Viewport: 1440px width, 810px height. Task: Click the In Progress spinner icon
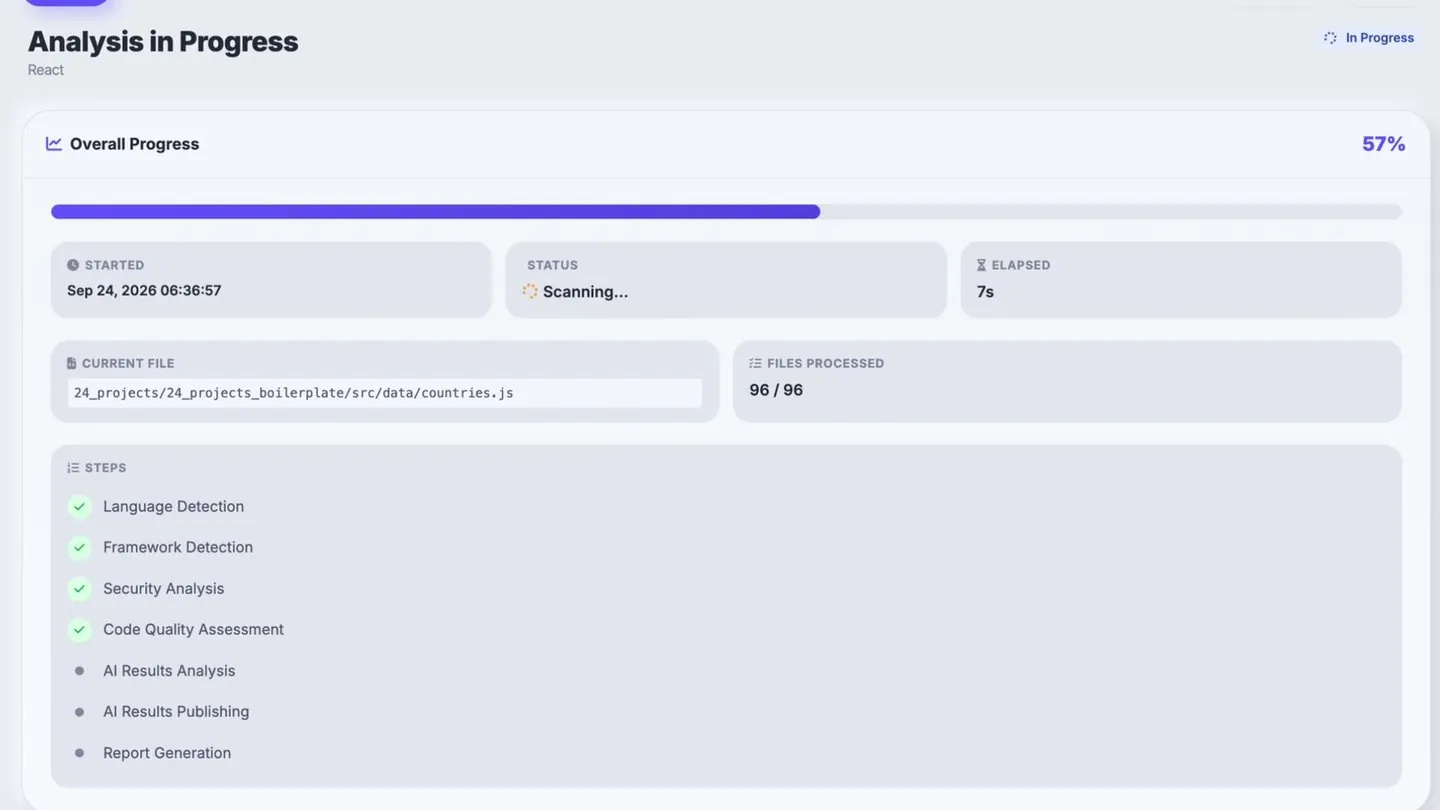pyautogui.click(x=1330, y=38)
